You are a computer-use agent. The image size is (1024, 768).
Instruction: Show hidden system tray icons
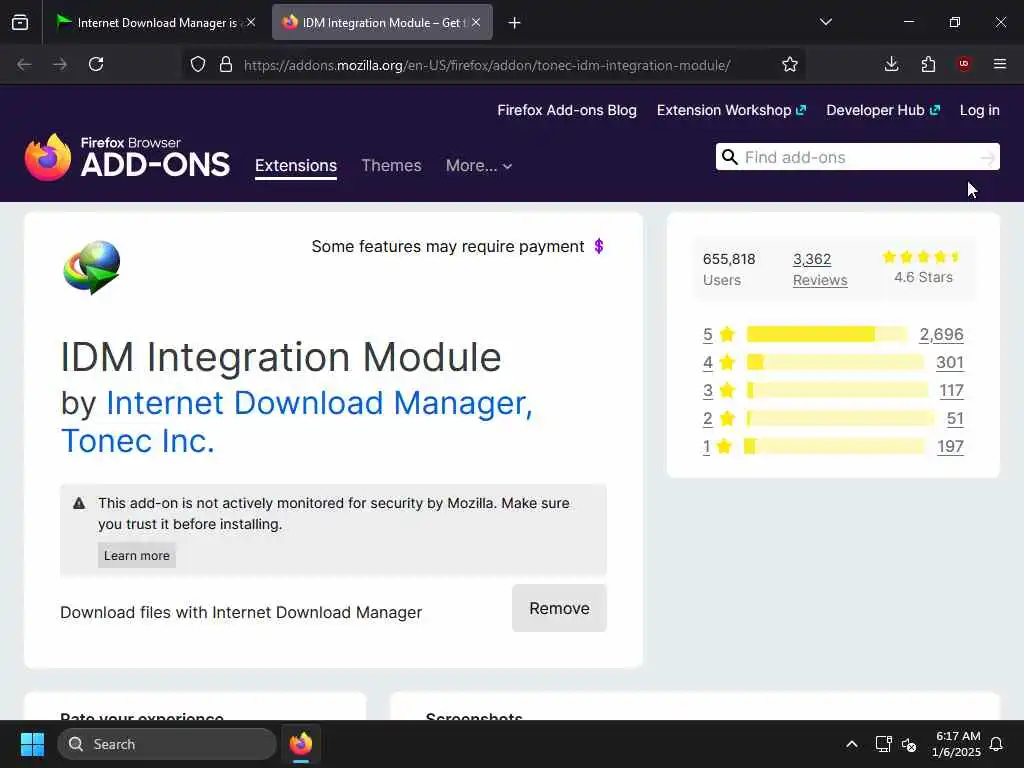(852, 744)
